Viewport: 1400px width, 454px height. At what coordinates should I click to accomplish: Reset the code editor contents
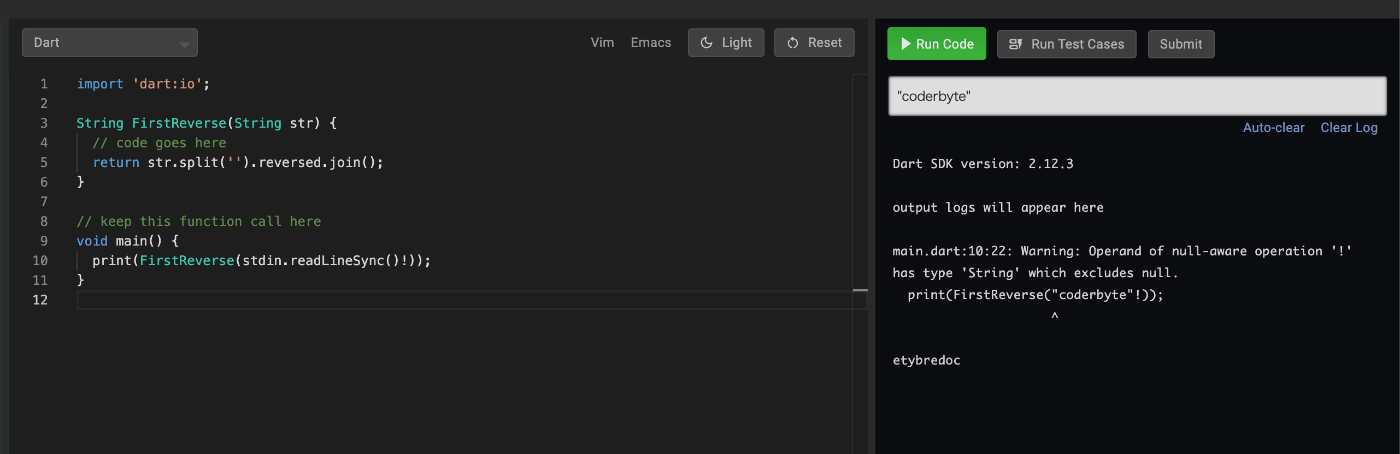(x=814, y=43)
